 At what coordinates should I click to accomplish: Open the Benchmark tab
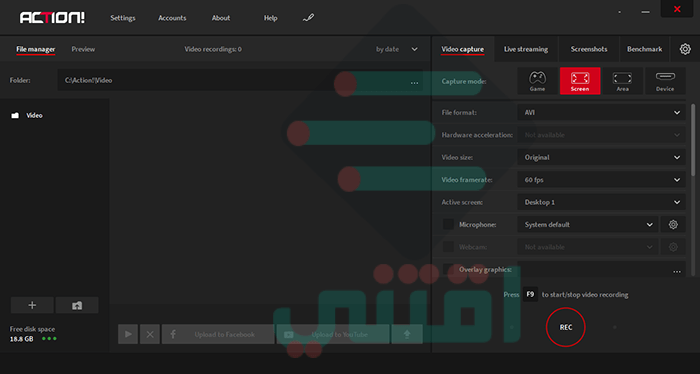[644, 49]
